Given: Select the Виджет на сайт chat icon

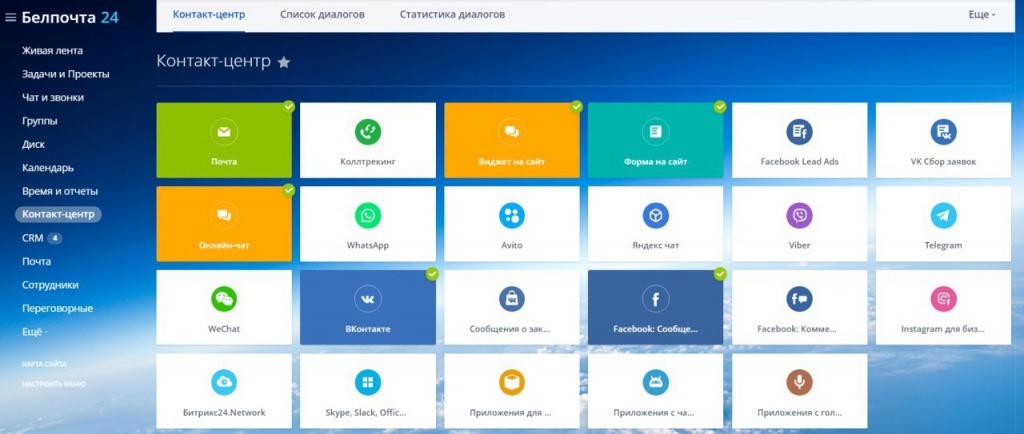Looking at the screenshot, I should [x=511, y=132].
